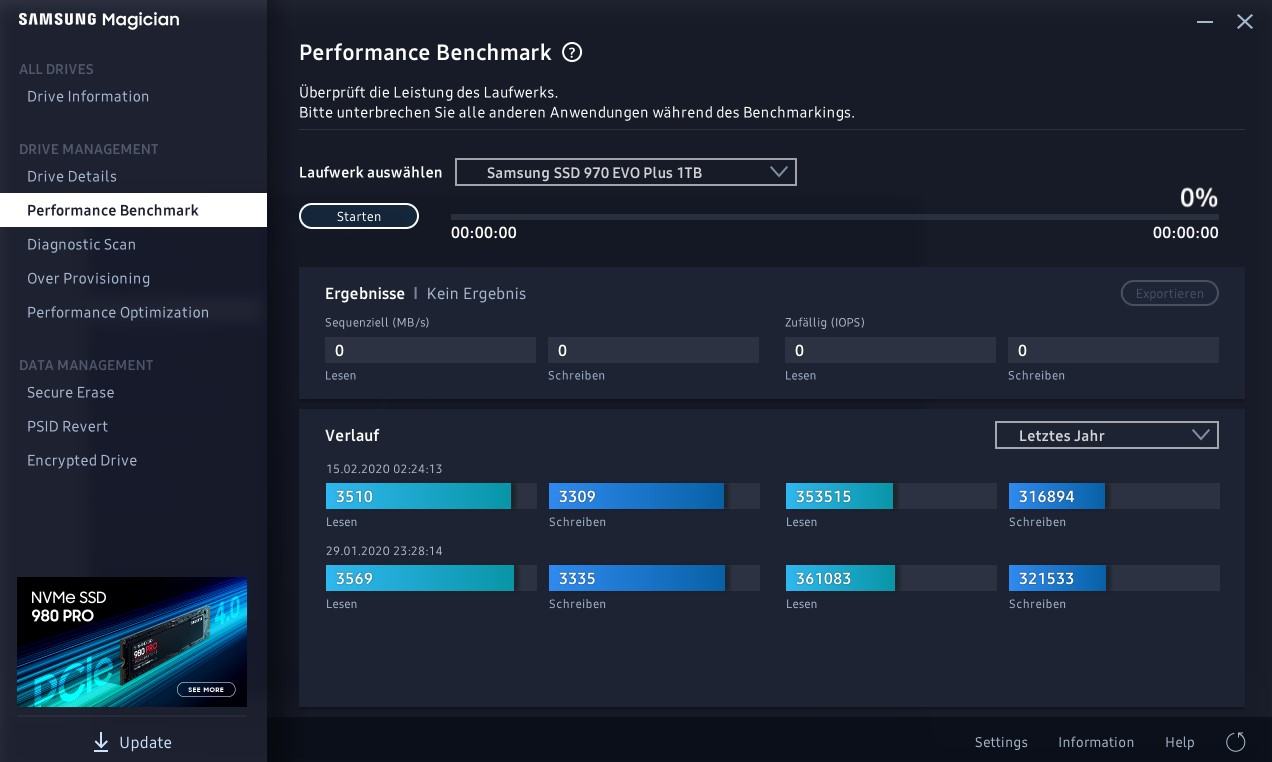Open Information from footer
Image resolution: width=1272 pixels, height=762 pixels.
pyautogui.click(x=1096, y=742)
